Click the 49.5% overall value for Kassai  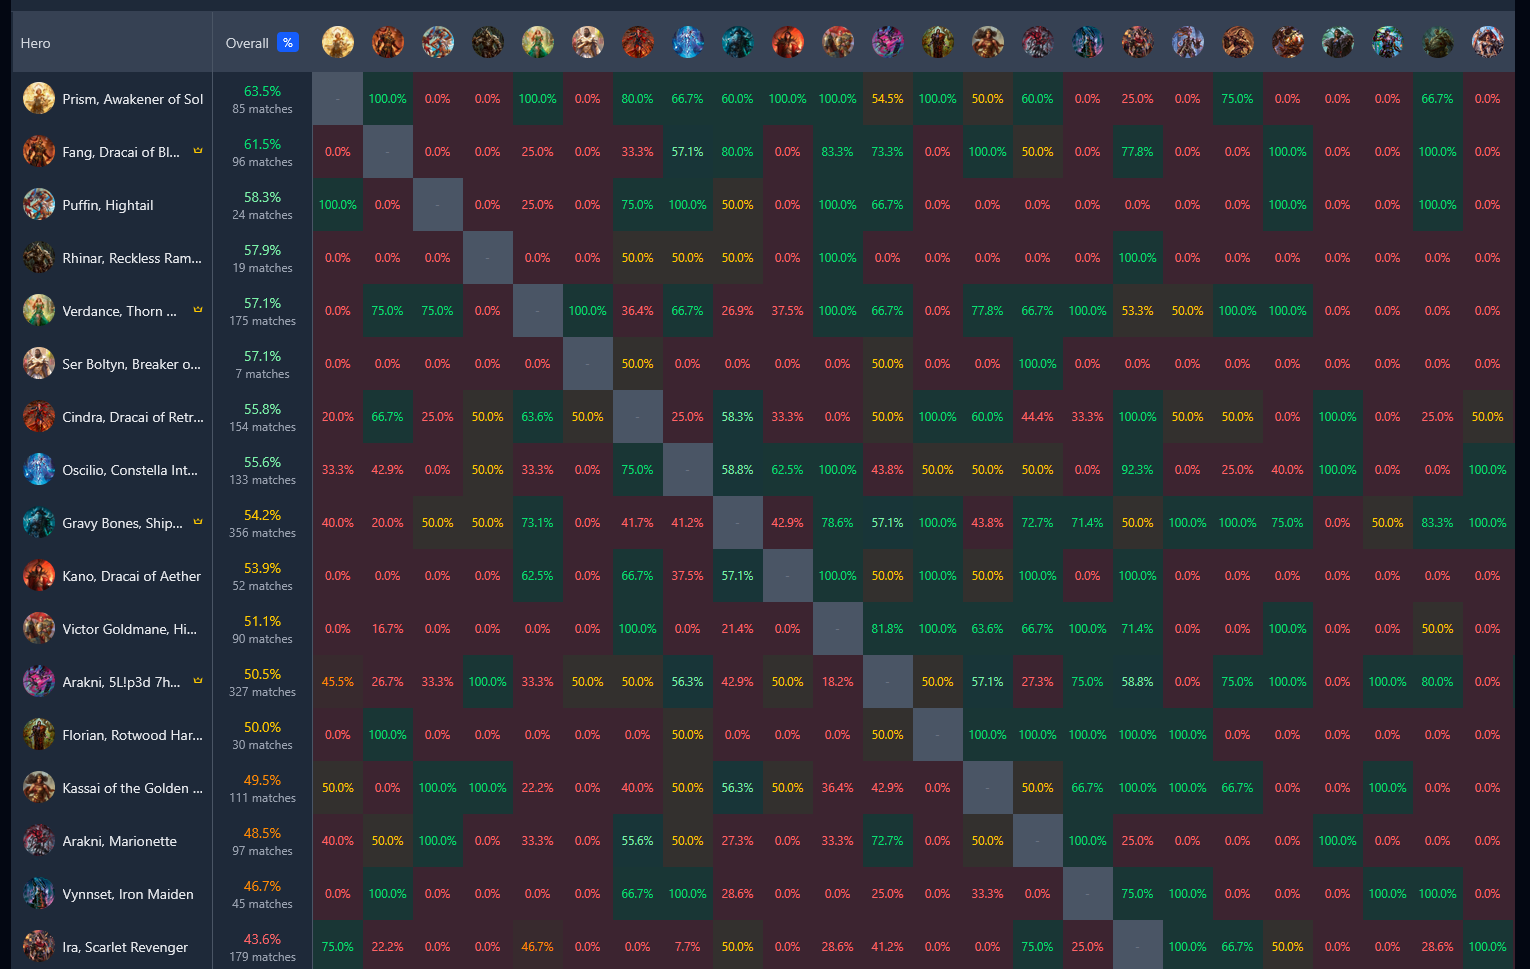(x=262, y=780)
